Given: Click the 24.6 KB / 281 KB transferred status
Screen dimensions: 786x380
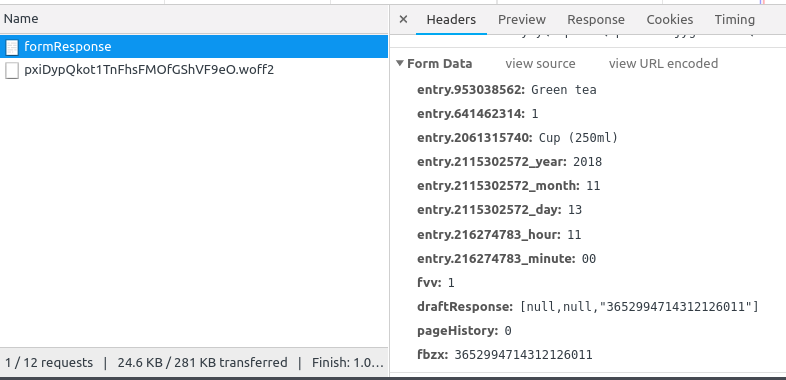Looking at the screenshot, I should point(203,362).
